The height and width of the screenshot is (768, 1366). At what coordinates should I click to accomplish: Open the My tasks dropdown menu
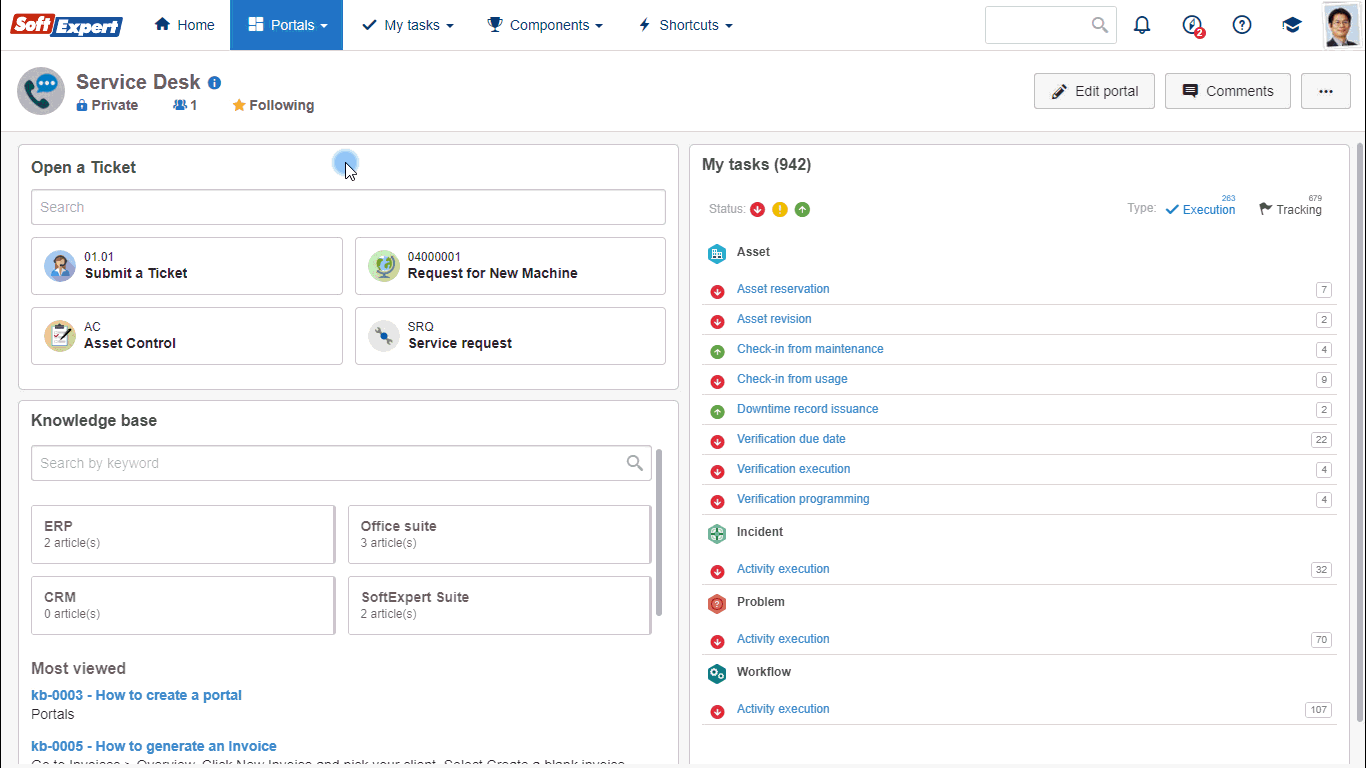(408, 25)
